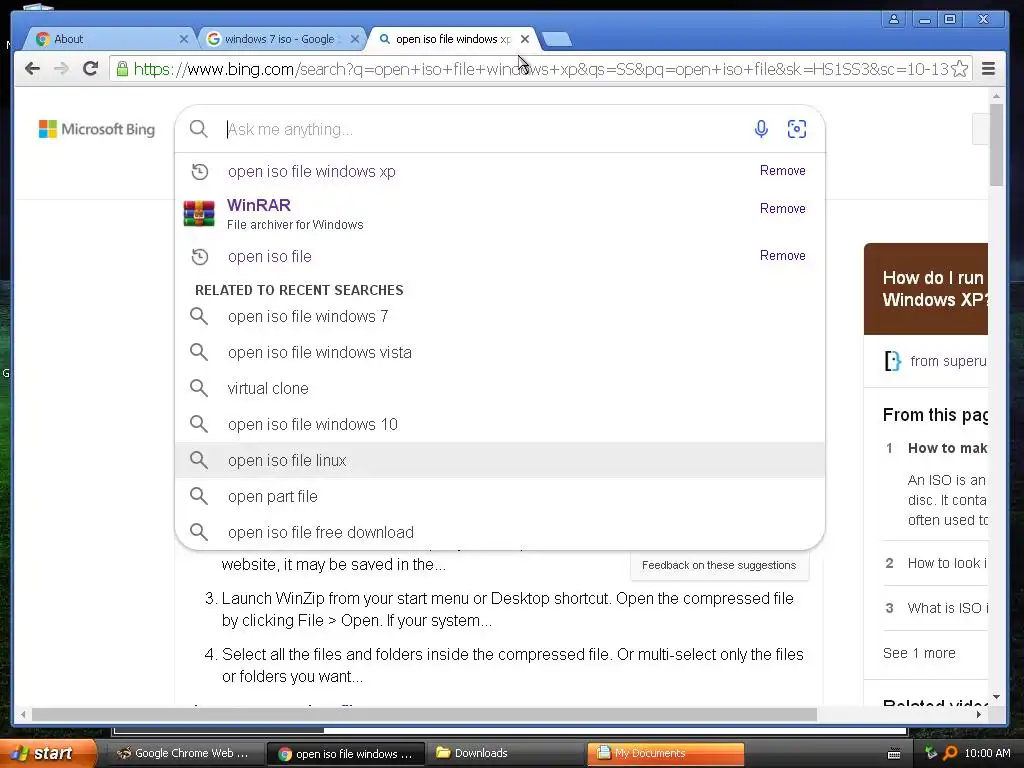This screenshot has height=768, width=1024.
Task: Click the search magnifier in Bing box
Action: [199, 129]
